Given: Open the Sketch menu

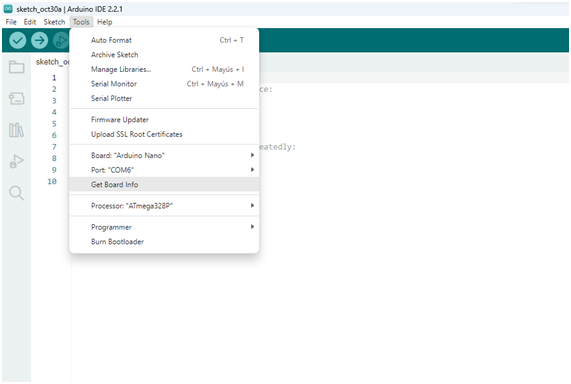Looking at the screenshot, I should [x=54, y=22].
